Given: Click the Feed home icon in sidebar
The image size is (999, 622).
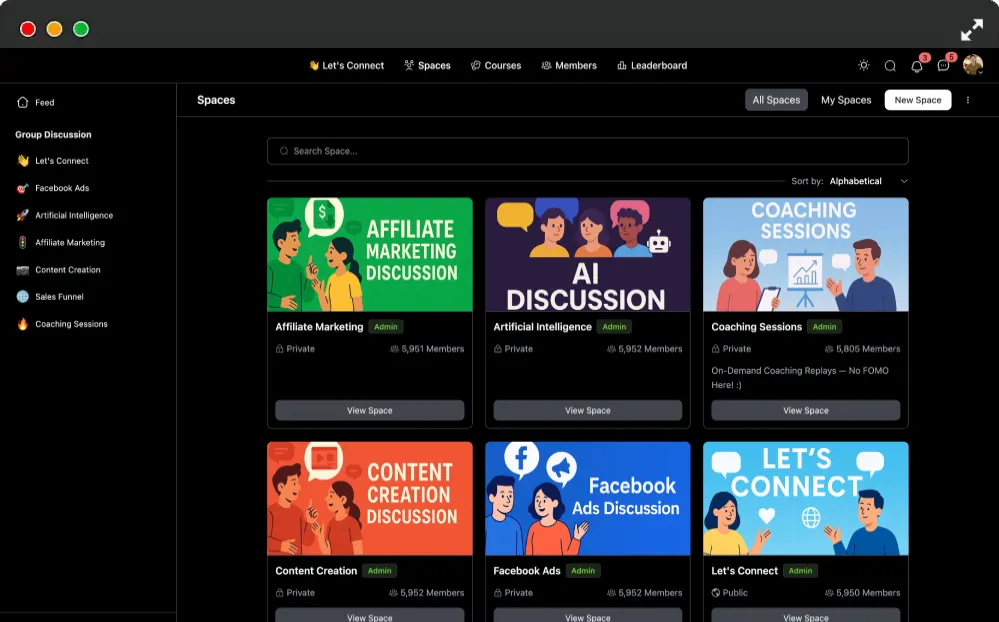Looking at the screenshot, I should pyautogui.click(x=22, y=102).
